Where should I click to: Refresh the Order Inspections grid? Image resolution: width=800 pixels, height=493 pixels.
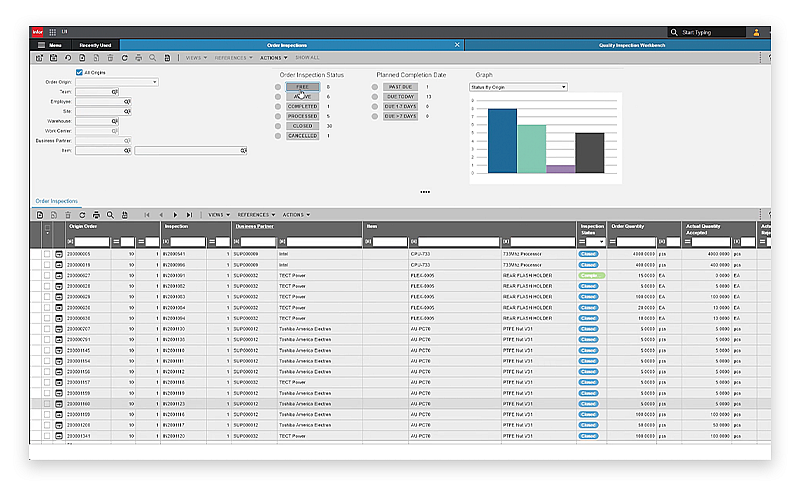click(82, 214)
